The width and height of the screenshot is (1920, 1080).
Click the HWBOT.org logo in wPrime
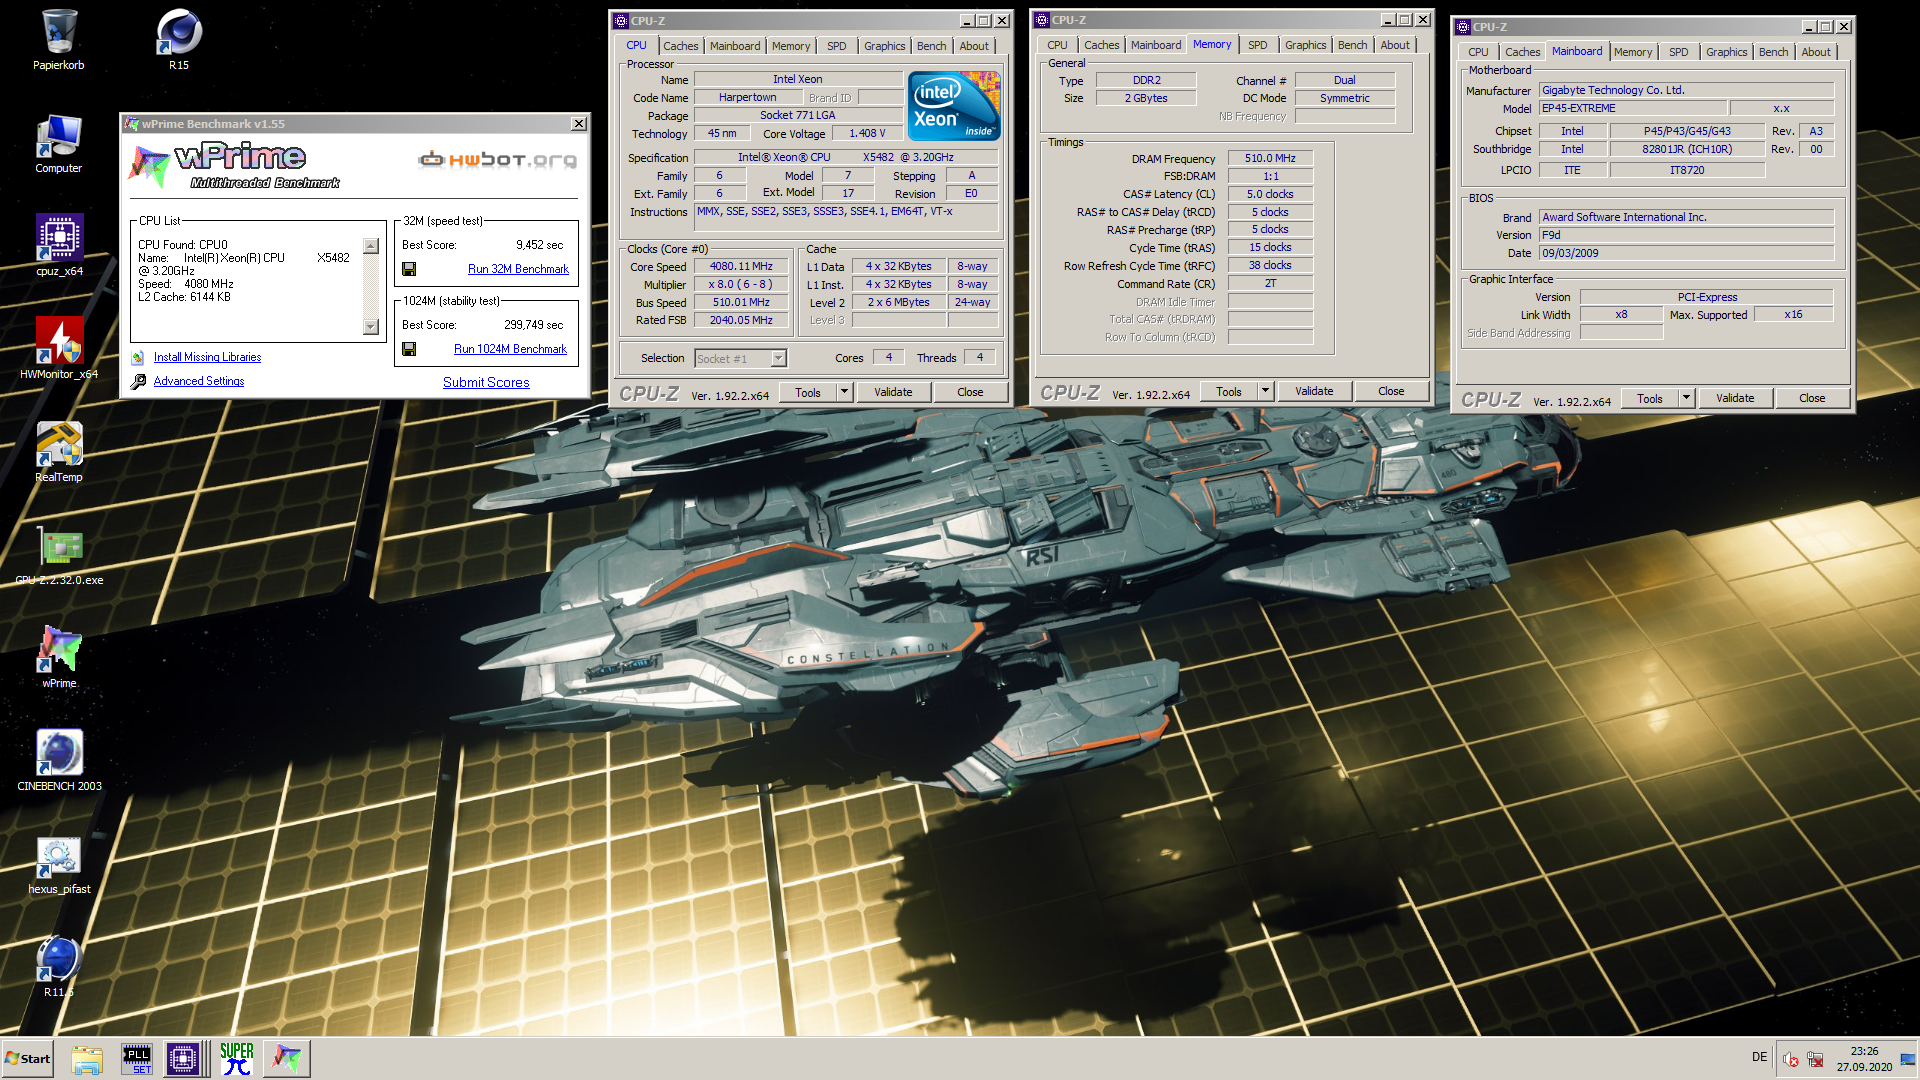coord(497,159)
